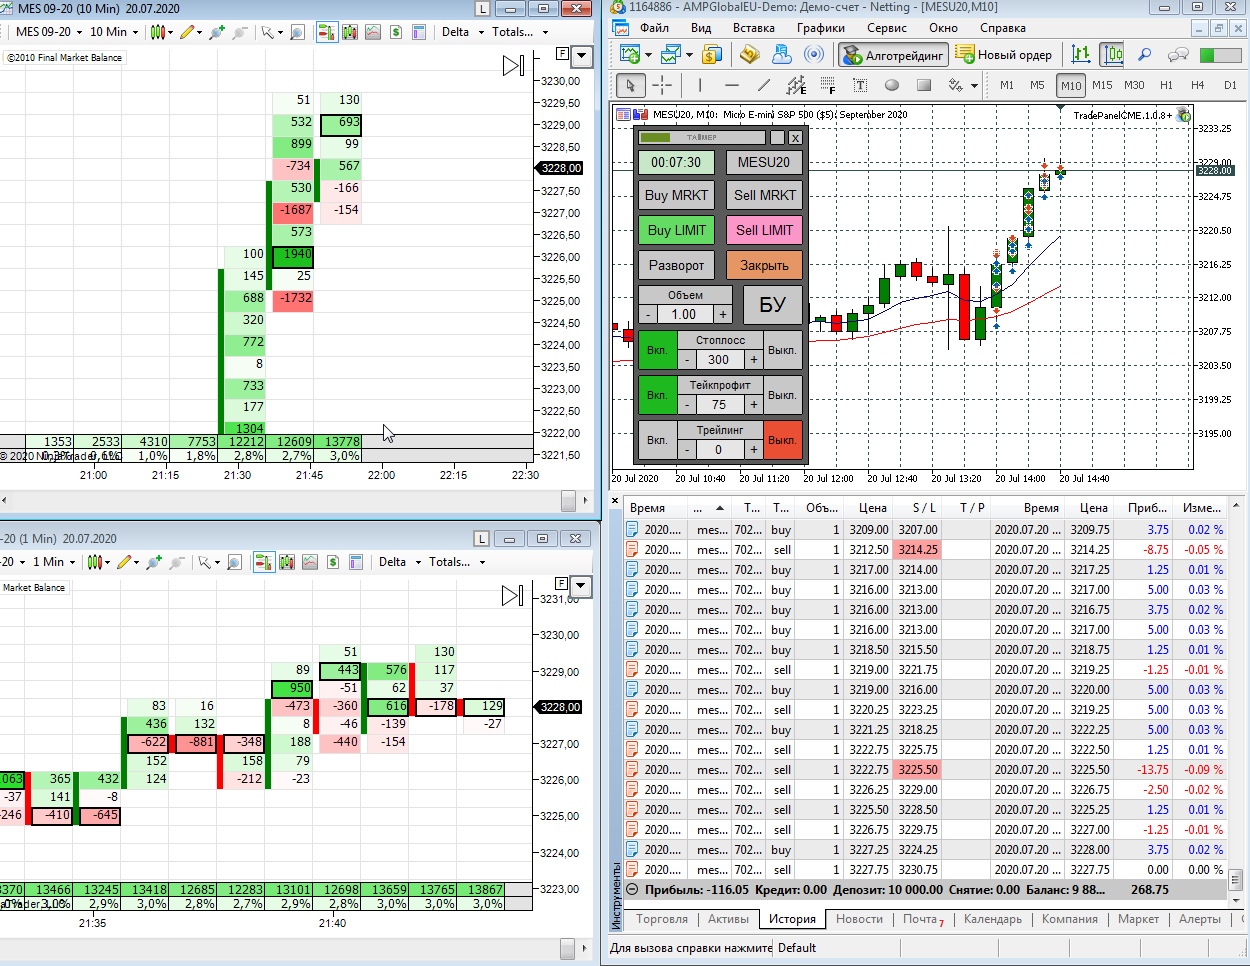Increase Объем volume with plus button
This screenshot has width=1250, height=966.
(723, 314)
